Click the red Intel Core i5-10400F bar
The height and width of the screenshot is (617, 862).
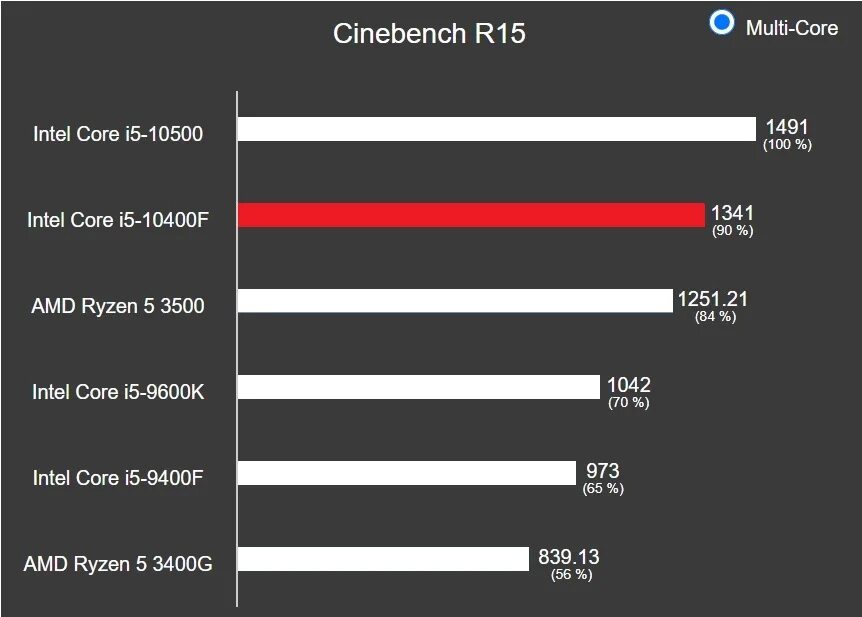tap(471, 215)
